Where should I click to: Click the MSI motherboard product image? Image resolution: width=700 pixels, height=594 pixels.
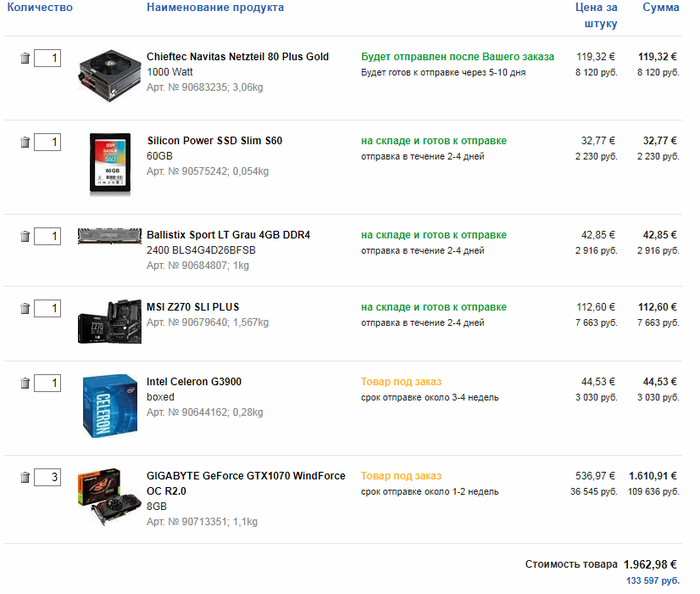110,322
